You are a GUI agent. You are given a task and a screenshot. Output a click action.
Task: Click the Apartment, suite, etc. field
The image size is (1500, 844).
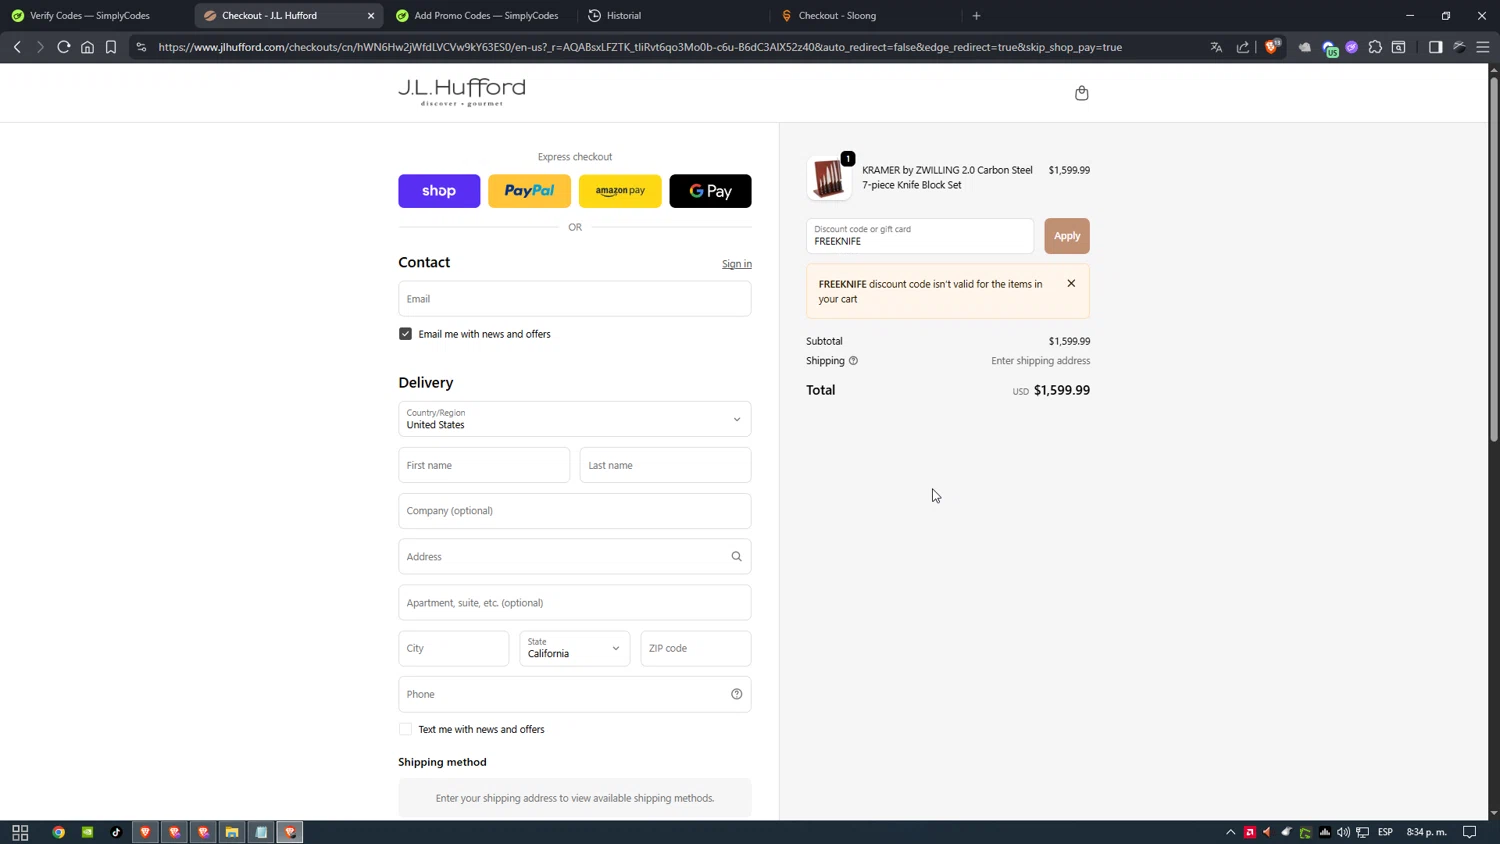click(x=574, y=603)
